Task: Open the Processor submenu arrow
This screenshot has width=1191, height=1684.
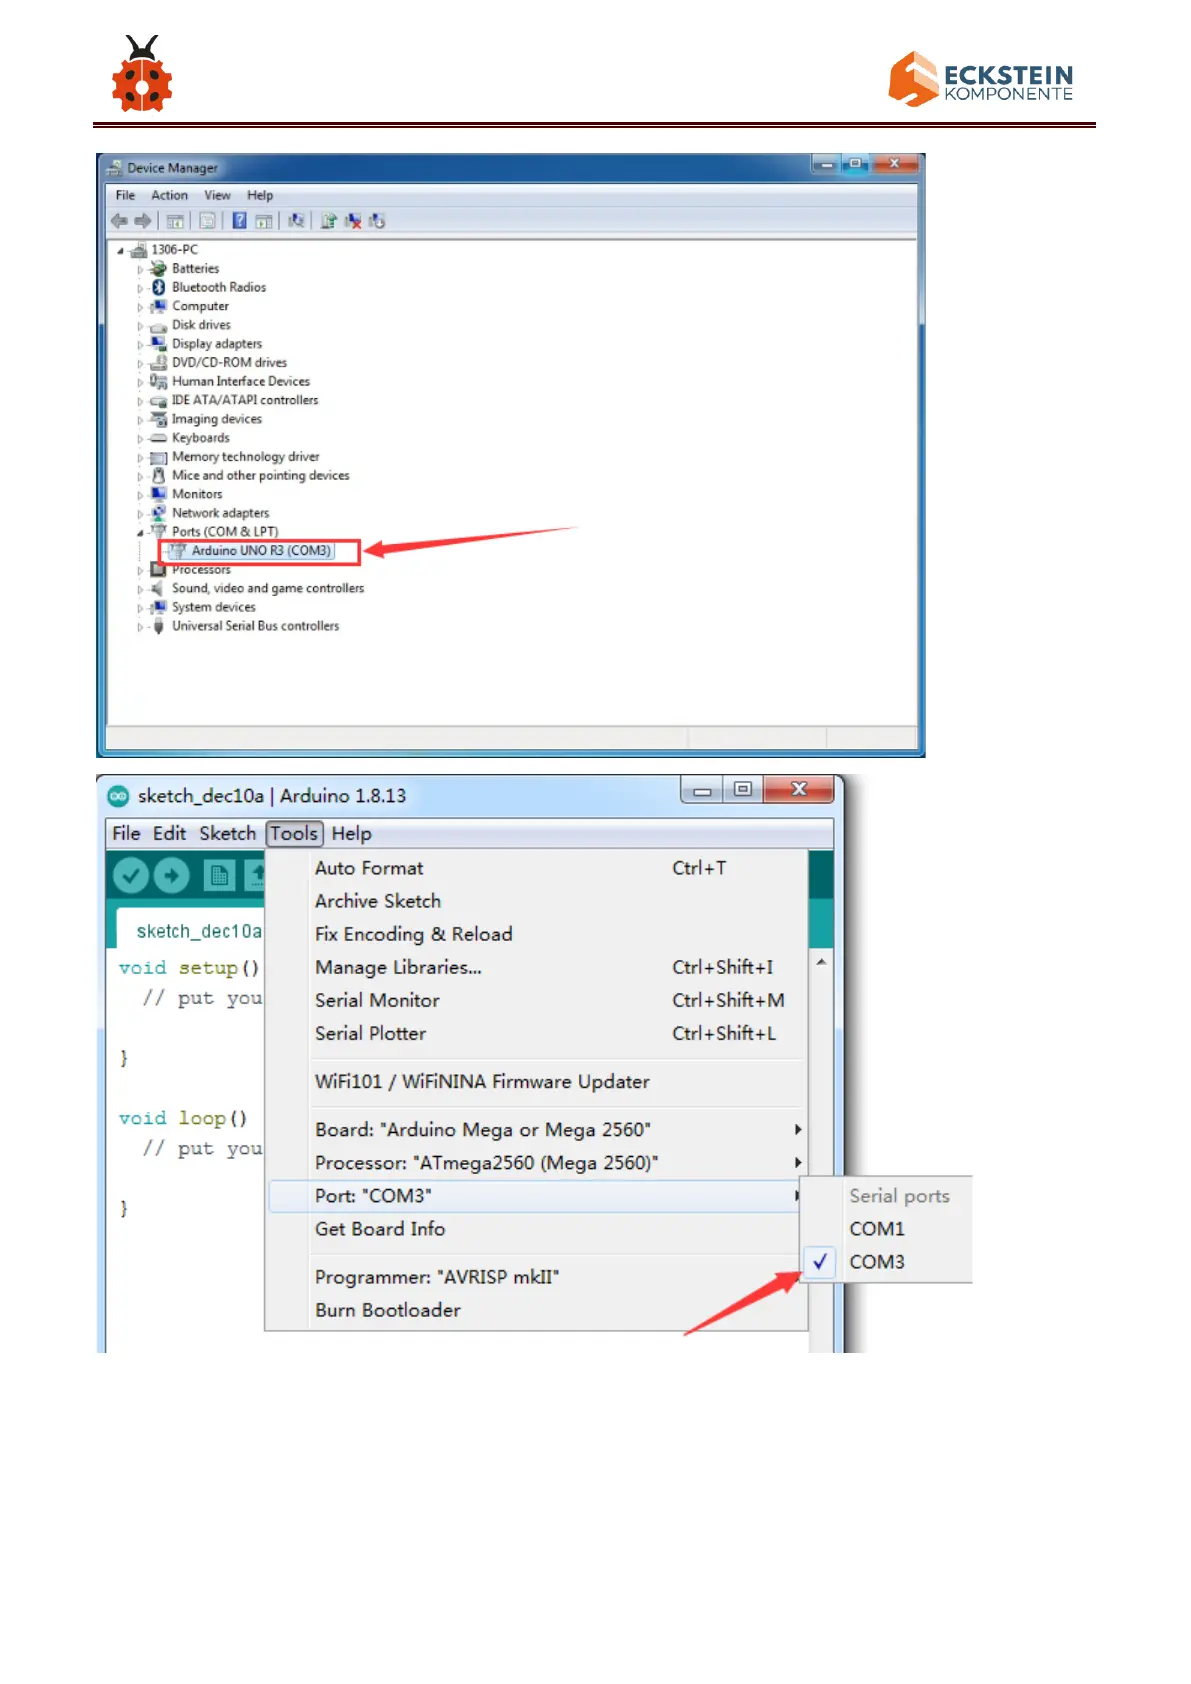Action: coord(797,1162)
